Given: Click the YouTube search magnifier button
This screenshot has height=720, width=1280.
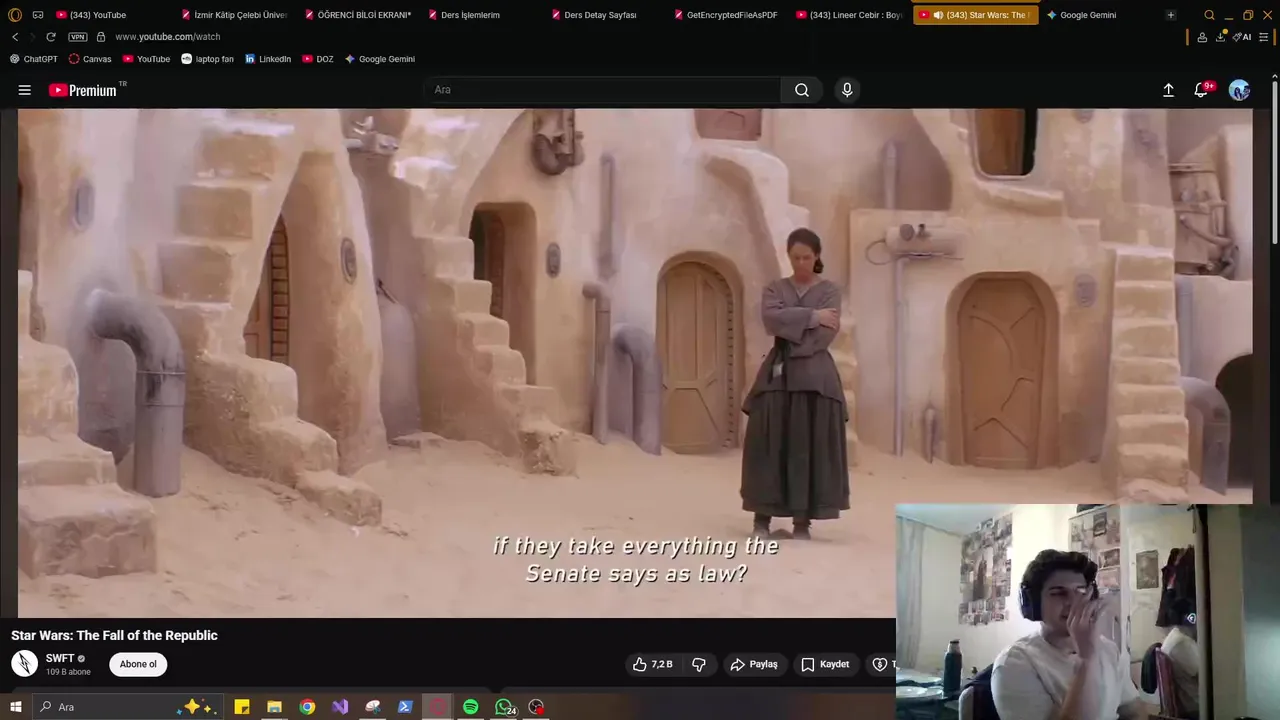Looking at the screenshot, I should click(802, 90).
